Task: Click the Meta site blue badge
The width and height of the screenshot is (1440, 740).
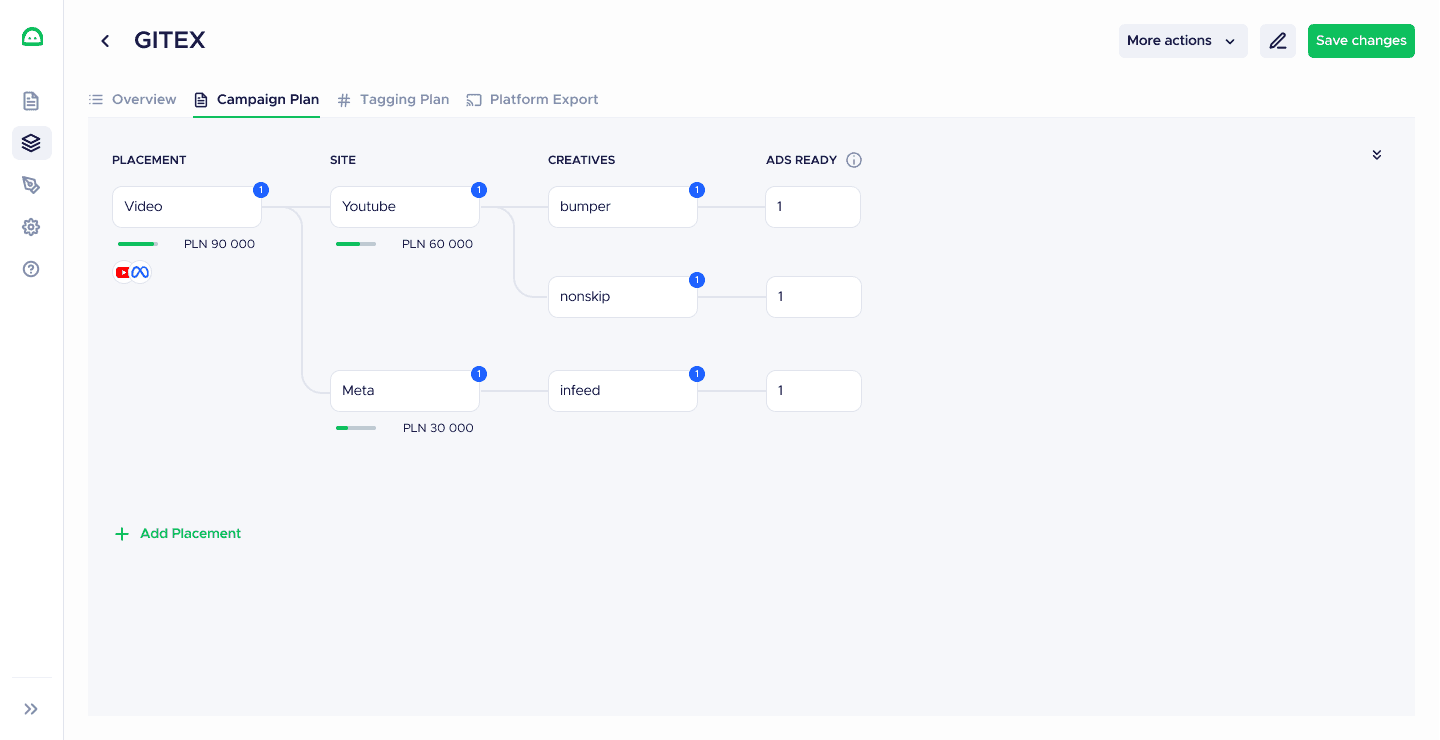Action: point(479,374)
